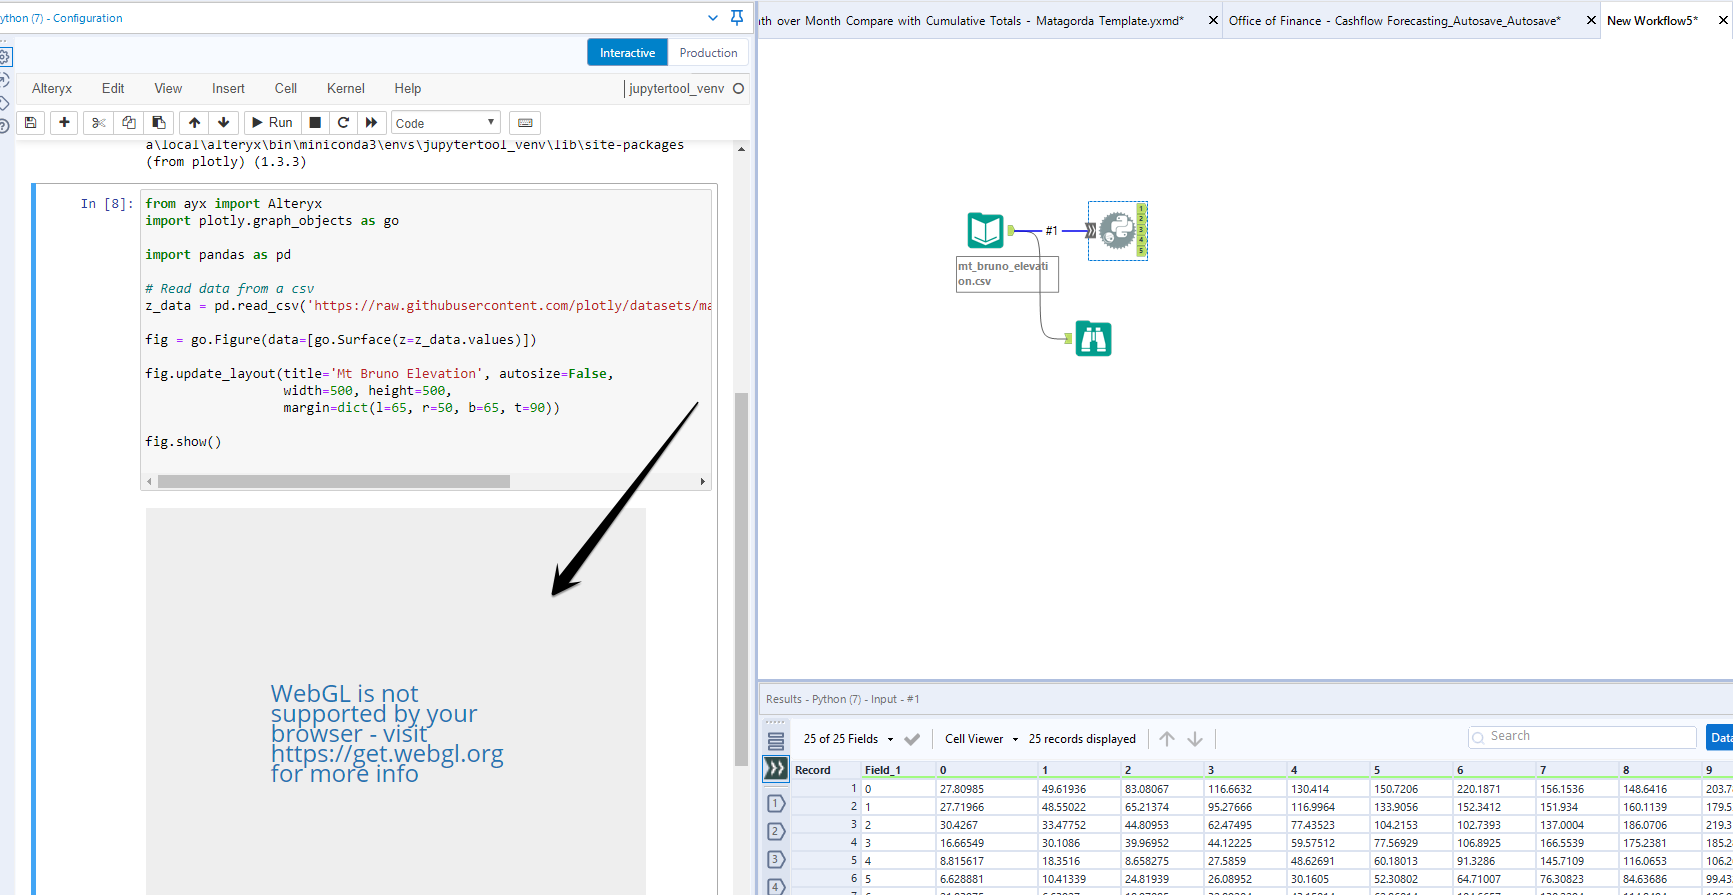Viewport: 1733px width, 895px height.
Task: Cut selected cell with scissors icon
Action: tap(98, 122)
